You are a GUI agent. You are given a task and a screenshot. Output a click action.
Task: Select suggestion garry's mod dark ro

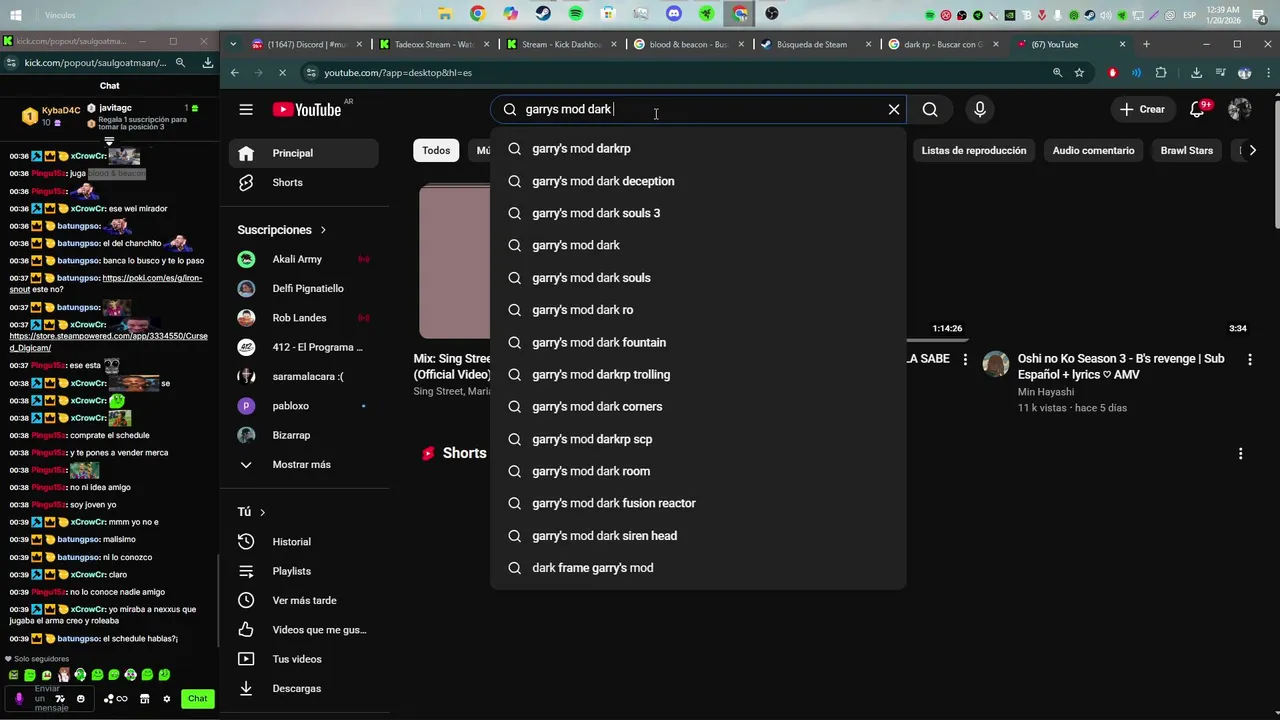click(x=698, y=310)
